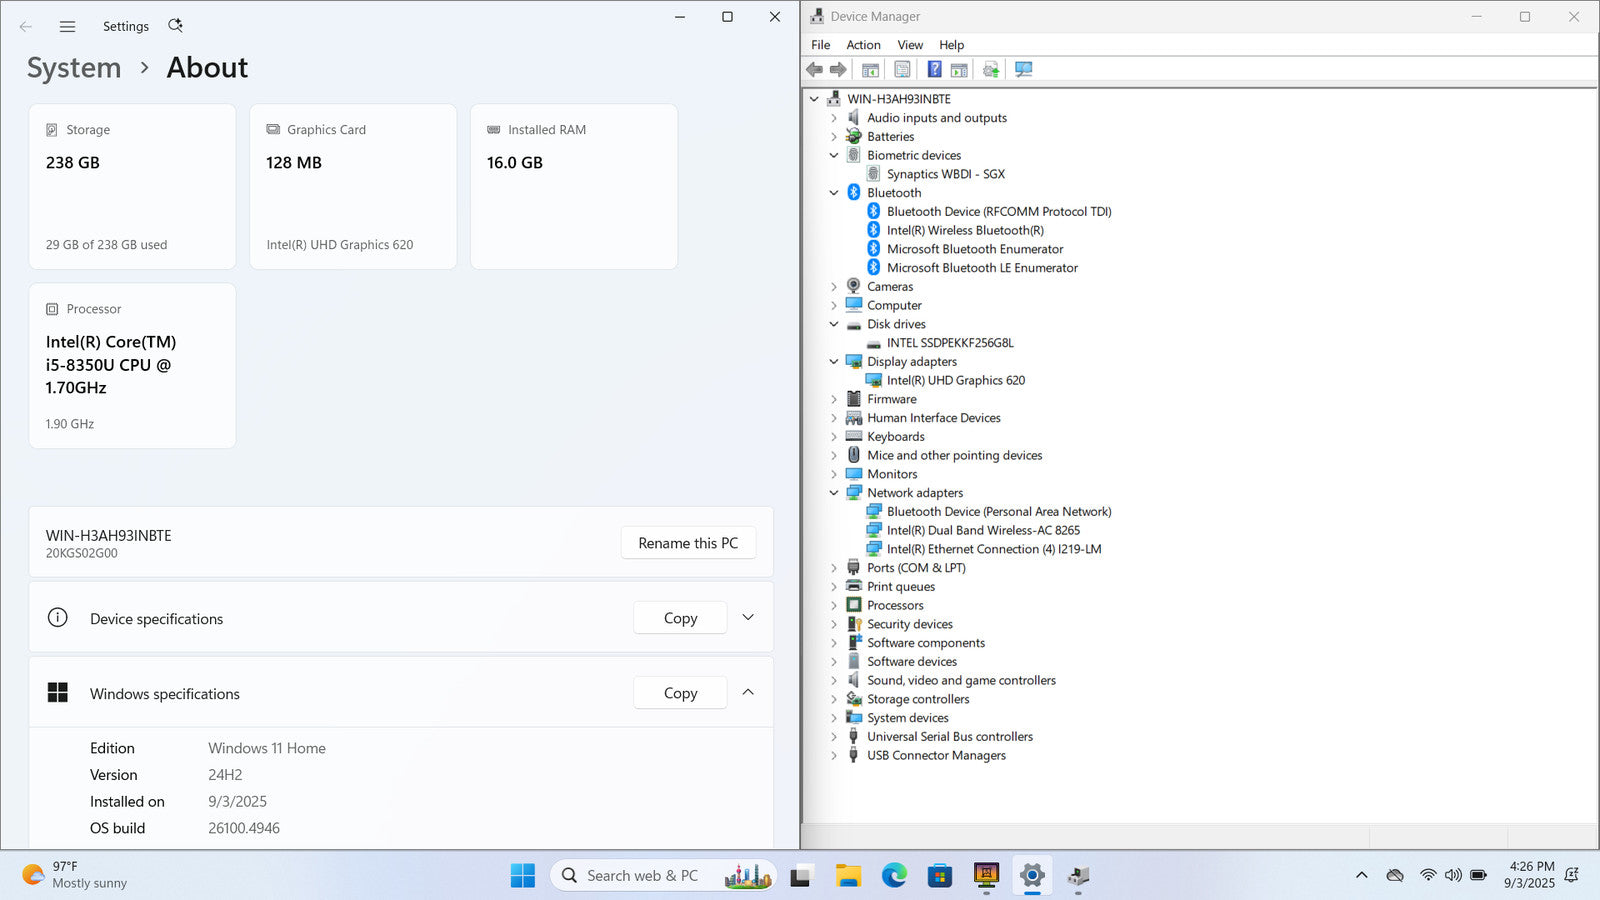Click System breadcrumb link

pyautogui.click(x=74, y=68)
